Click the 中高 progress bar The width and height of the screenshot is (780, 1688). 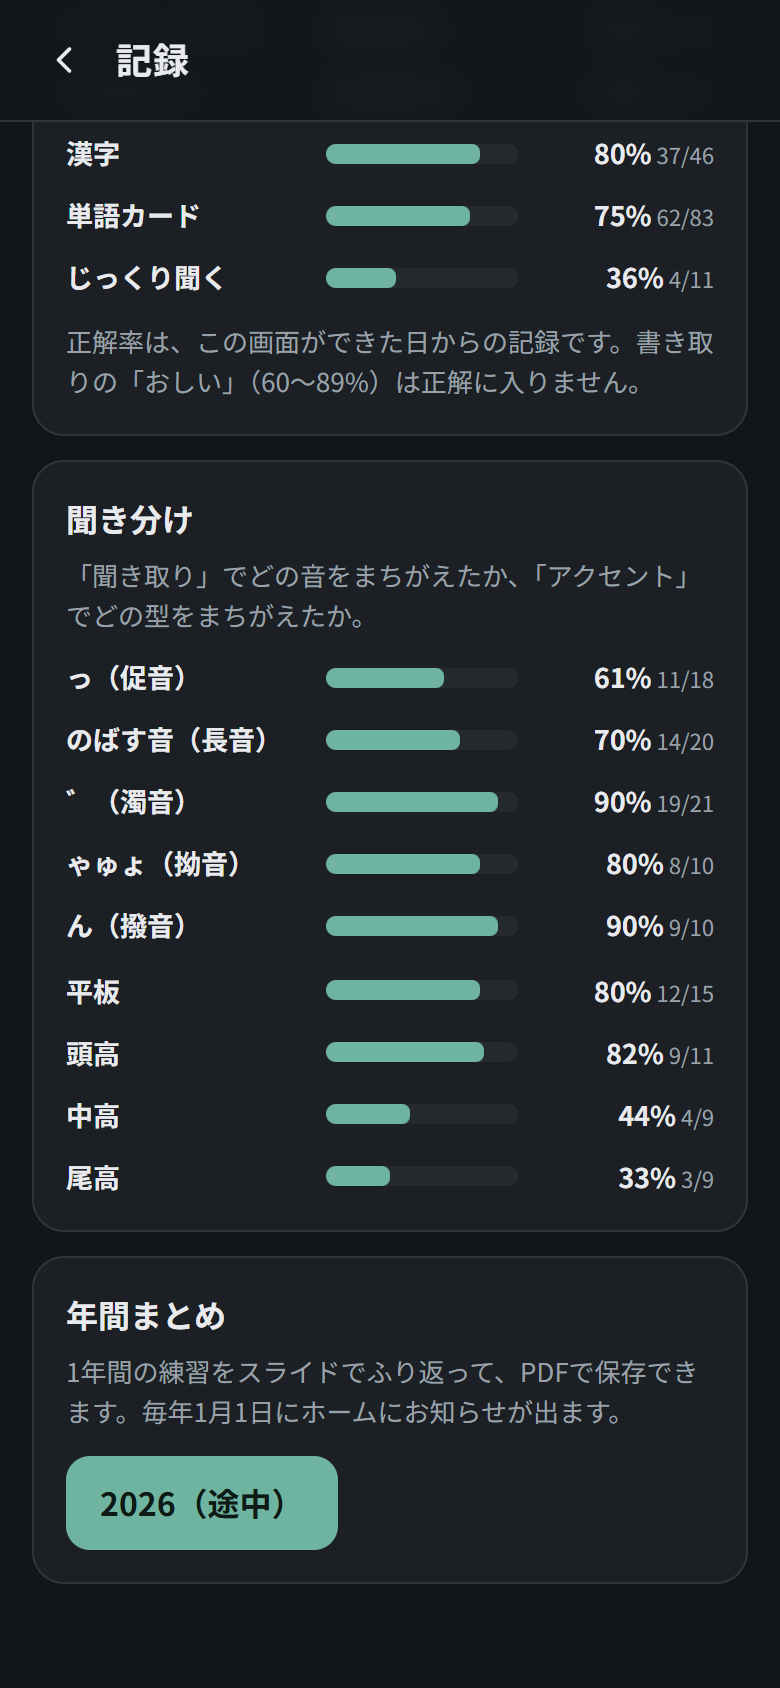421,1114
